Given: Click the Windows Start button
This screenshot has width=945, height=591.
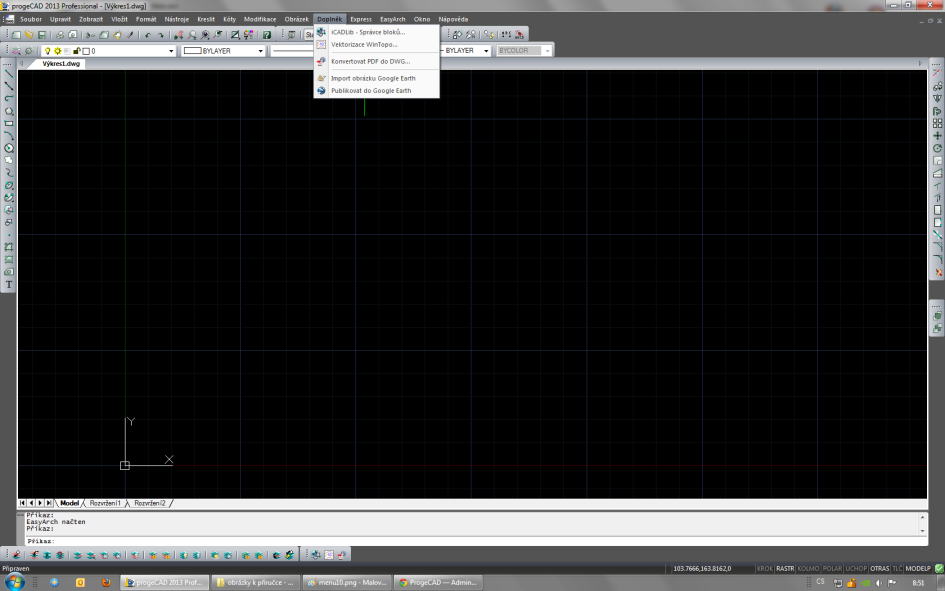Looking at the screenshot, I should [14, 582].
